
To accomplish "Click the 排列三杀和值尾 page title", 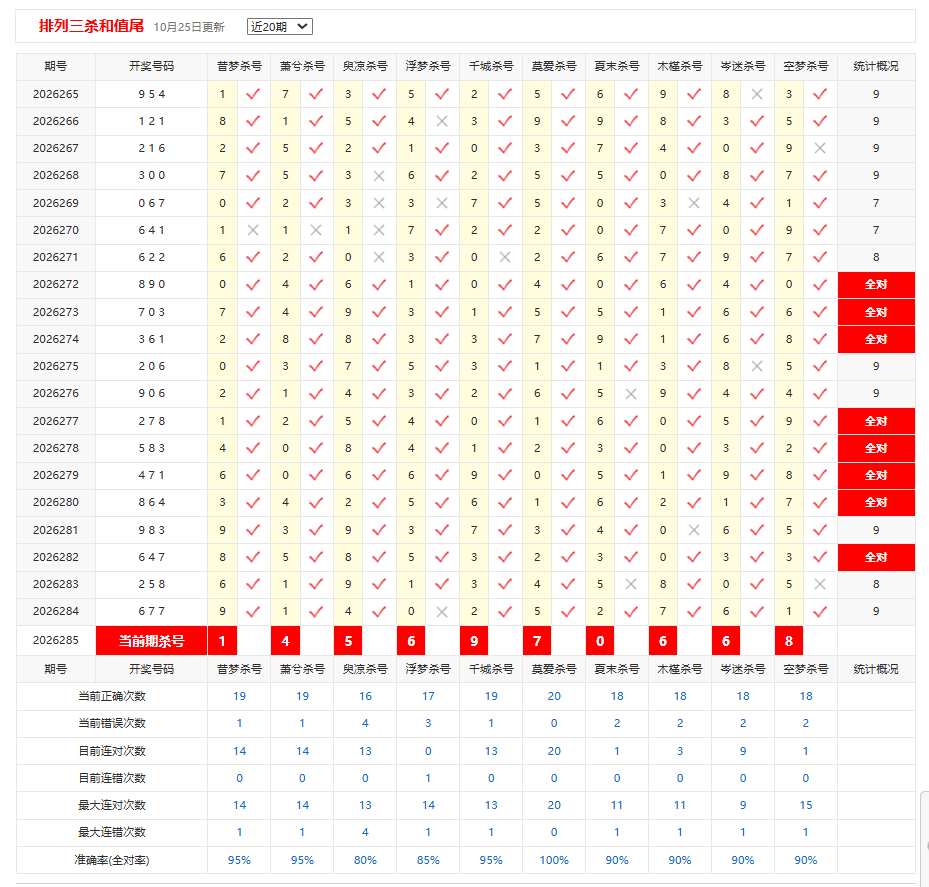I will click(91, 26).
